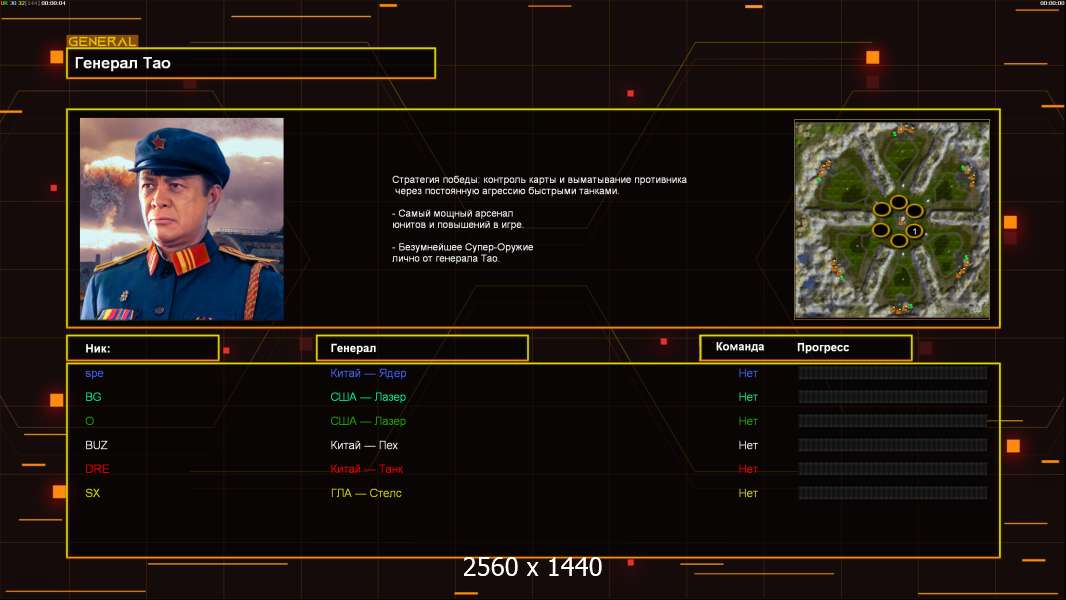Click team value "Нет" in O's row

pyautogui.click(x=748, y=421)
